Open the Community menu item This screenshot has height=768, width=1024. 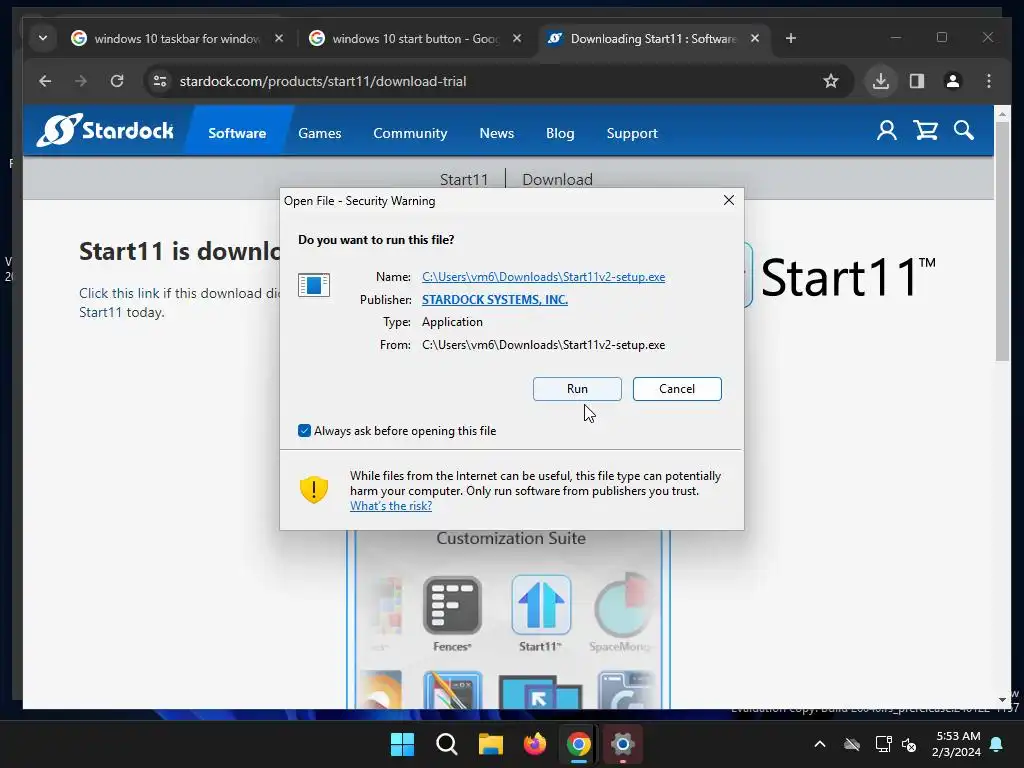pos(410,133)
